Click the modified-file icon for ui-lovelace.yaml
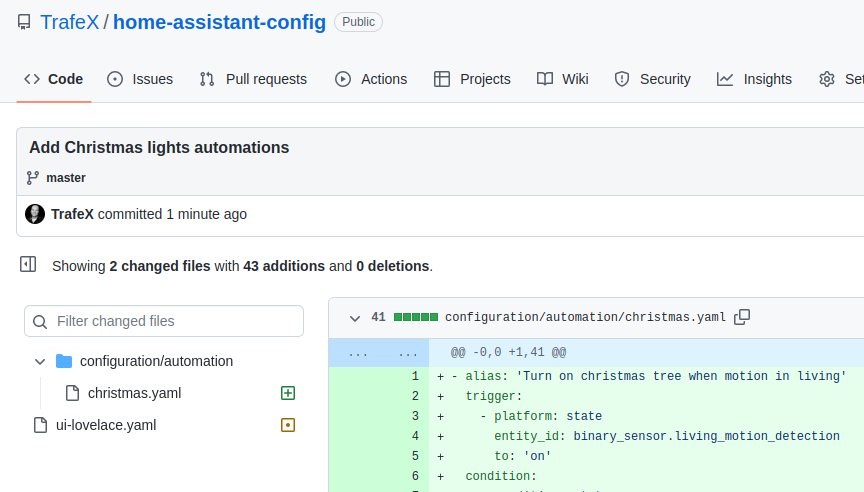 click(x=288, y=425)
